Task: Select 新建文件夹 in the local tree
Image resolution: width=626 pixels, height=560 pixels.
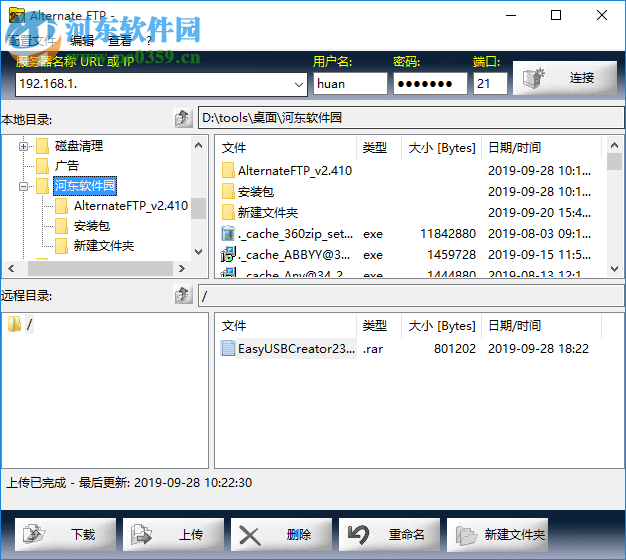Action: [104, 245]
